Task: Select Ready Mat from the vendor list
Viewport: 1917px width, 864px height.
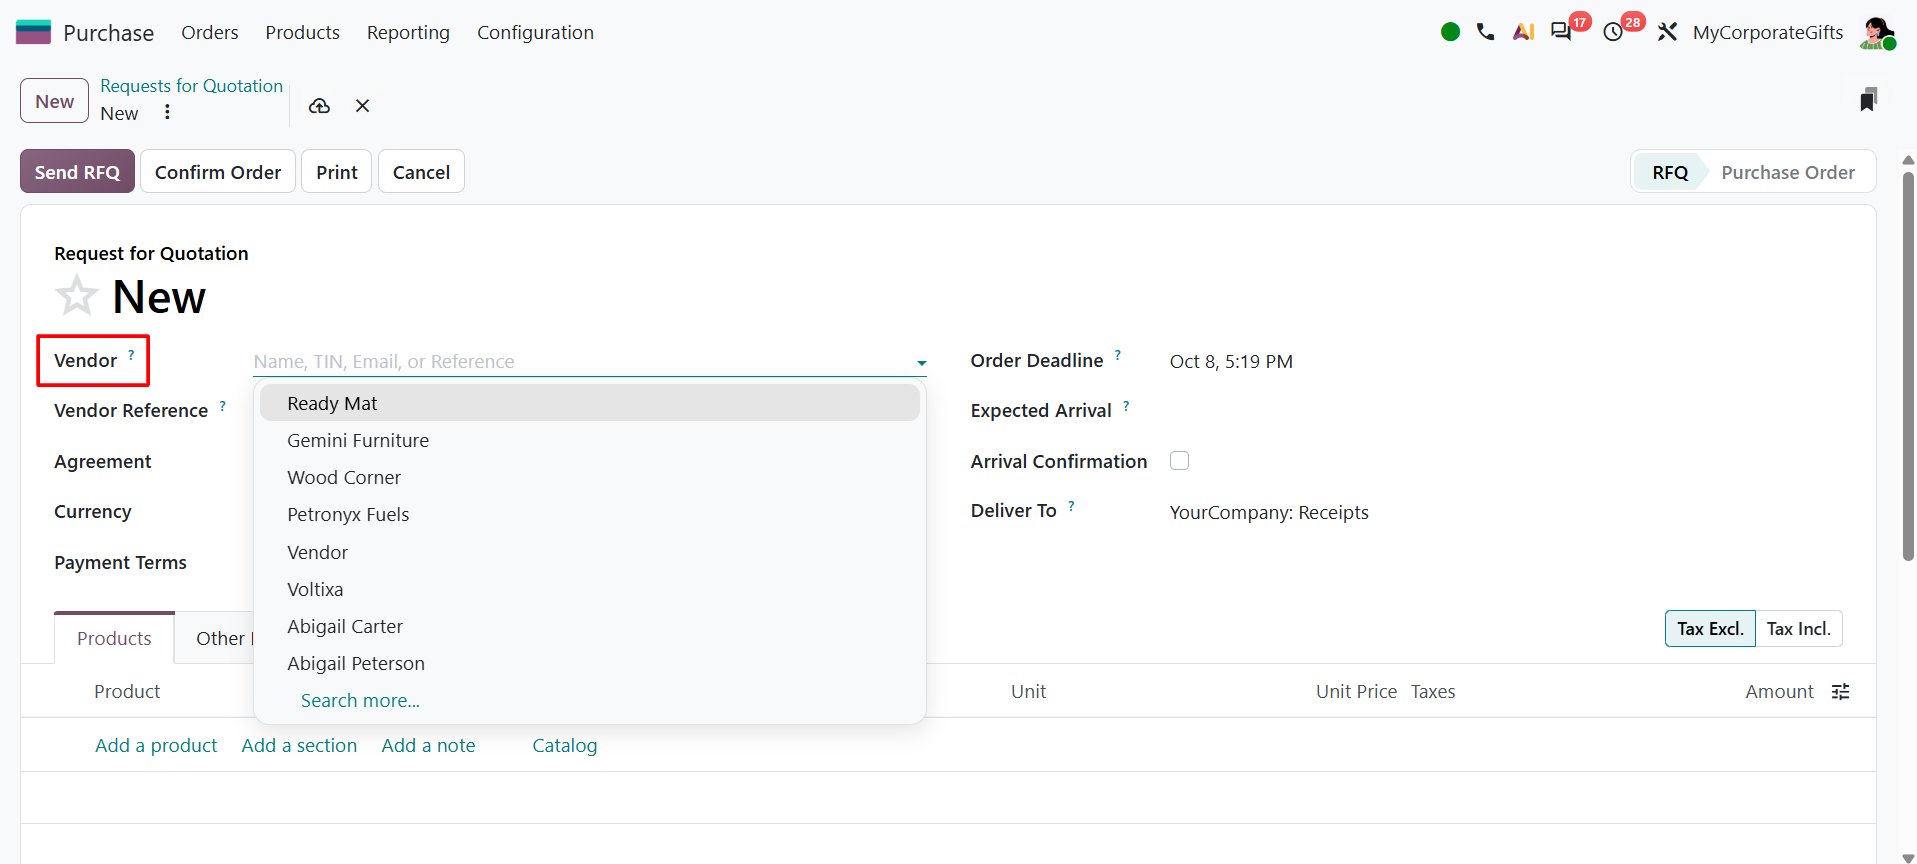Action: coord(589,403)
